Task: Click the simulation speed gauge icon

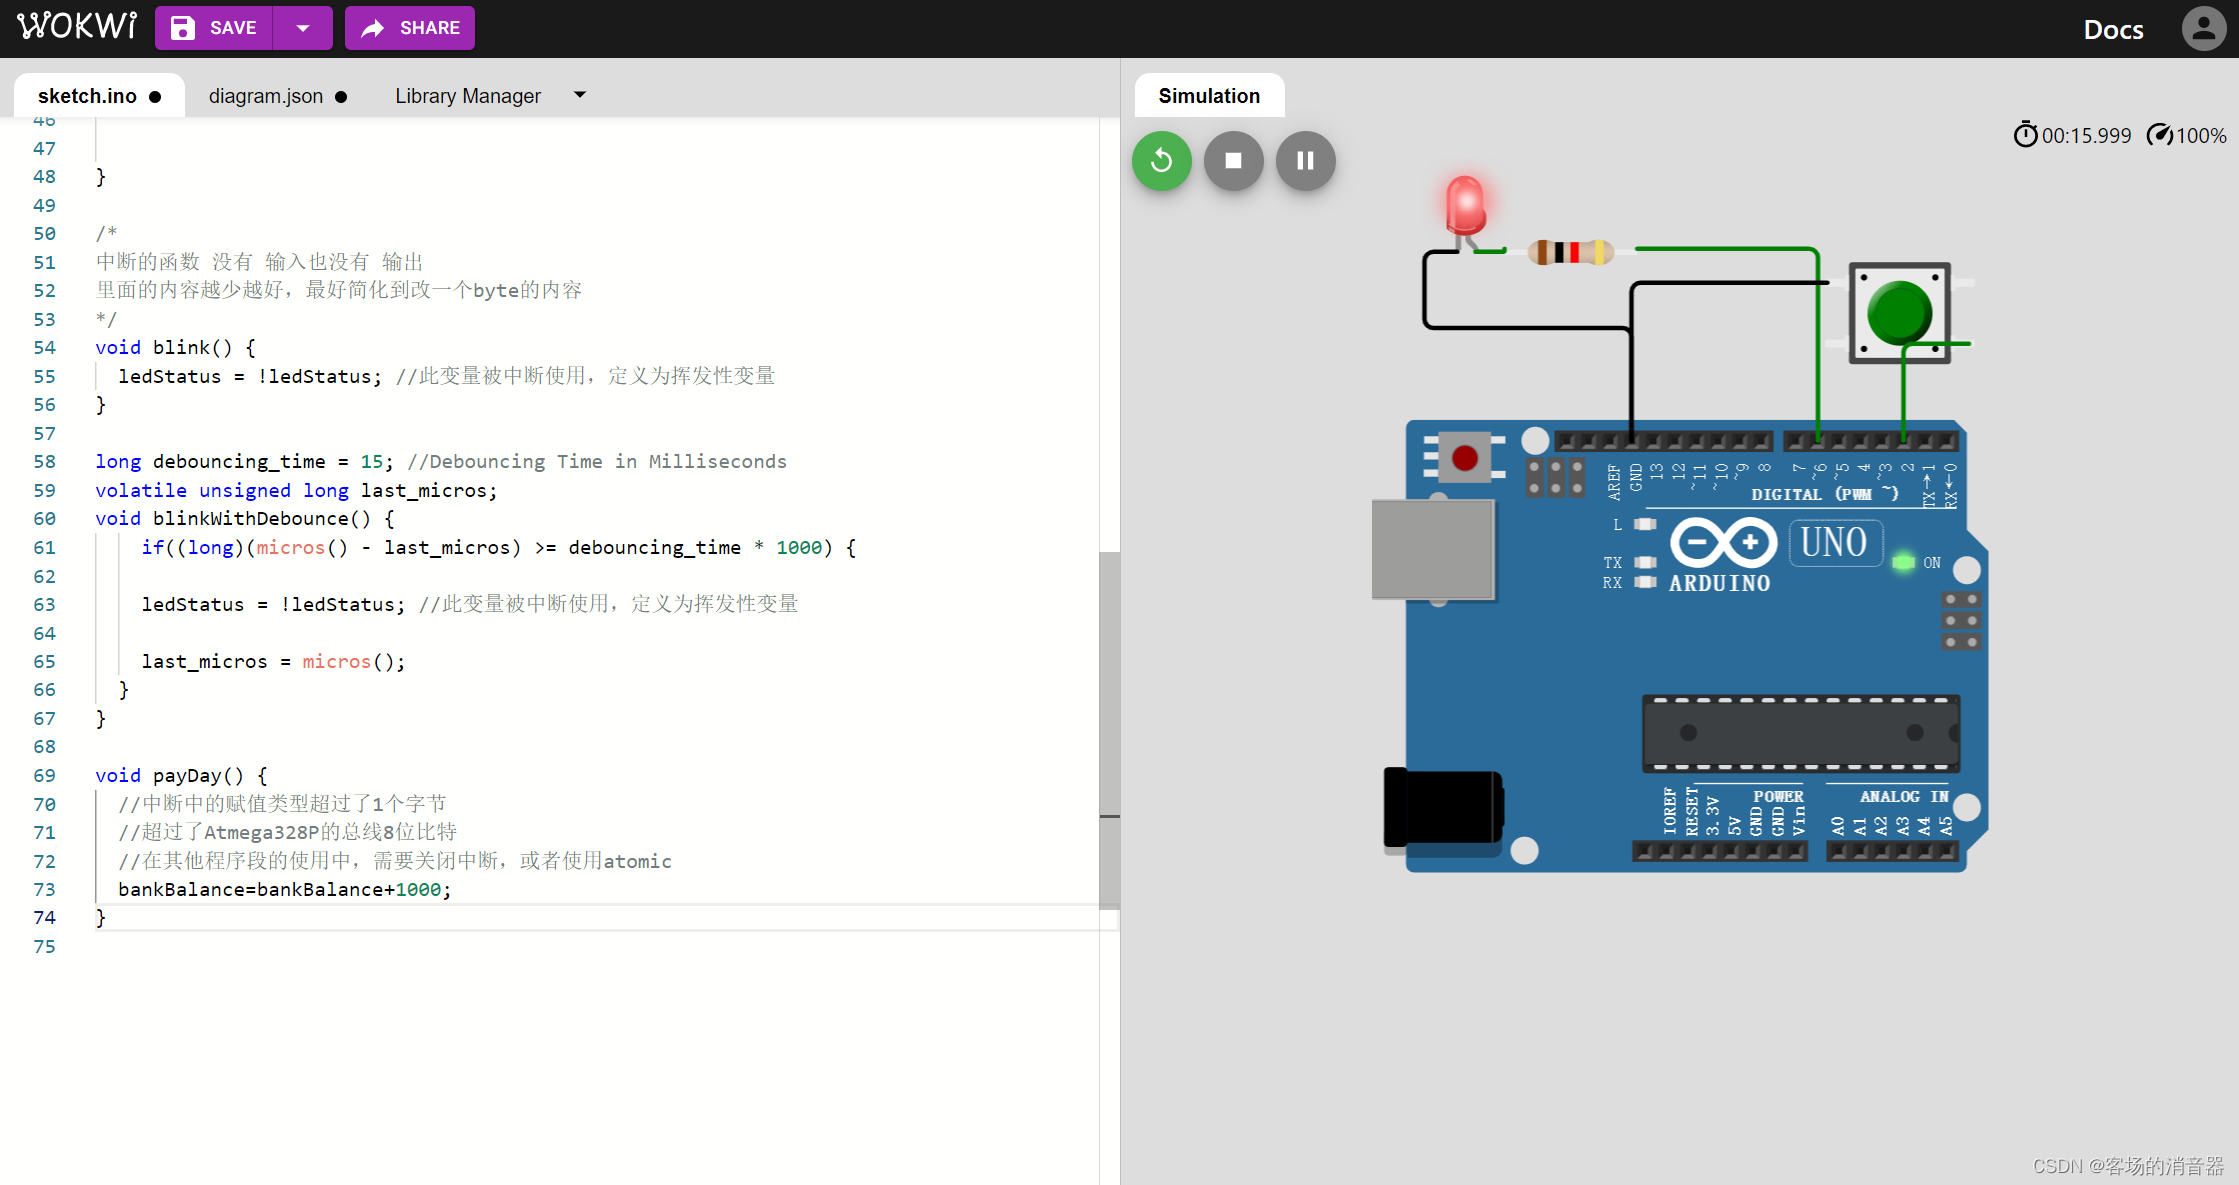Action: point(2159,135)
